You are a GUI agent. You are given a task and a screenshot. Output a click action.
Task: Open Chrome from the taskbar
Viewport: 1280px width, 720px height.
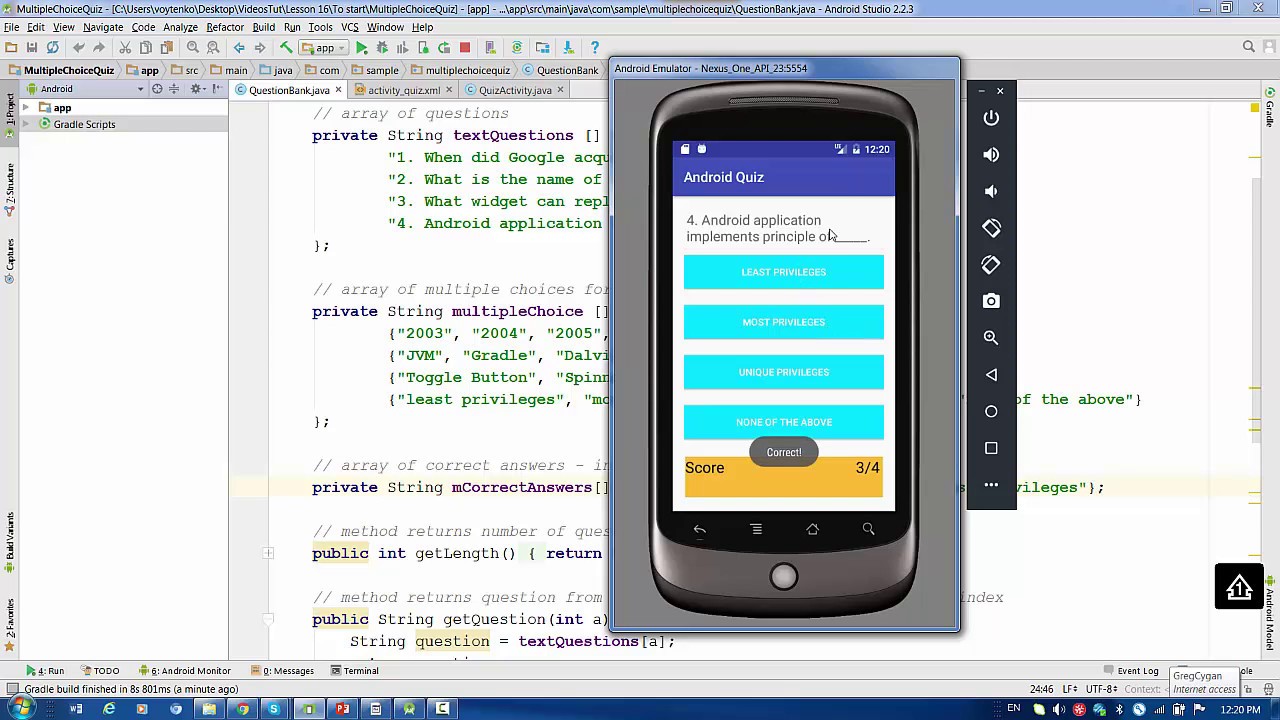(x=242, y=709)
